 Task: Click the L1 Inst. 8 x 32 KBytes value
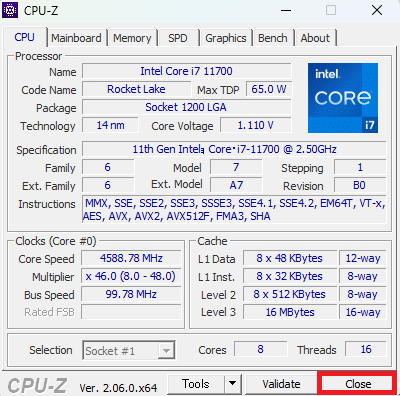290,276
